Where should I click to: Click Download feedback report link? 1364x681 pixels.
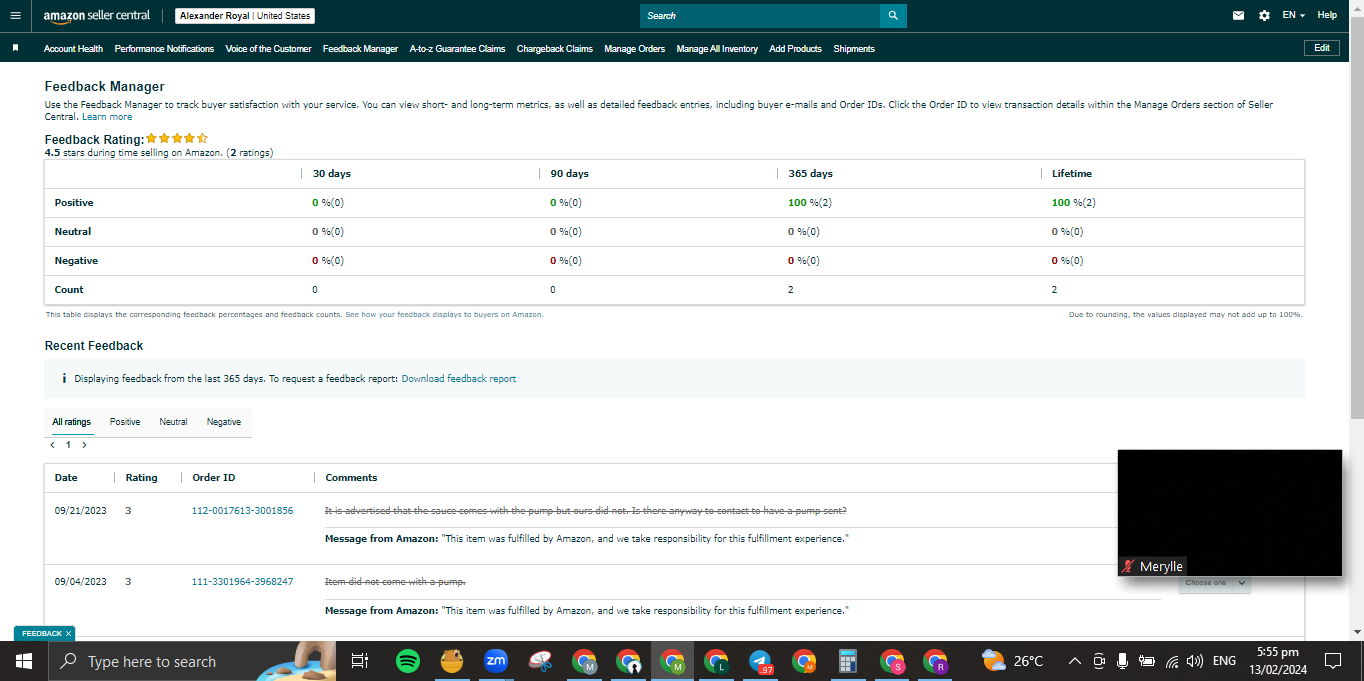459,379
